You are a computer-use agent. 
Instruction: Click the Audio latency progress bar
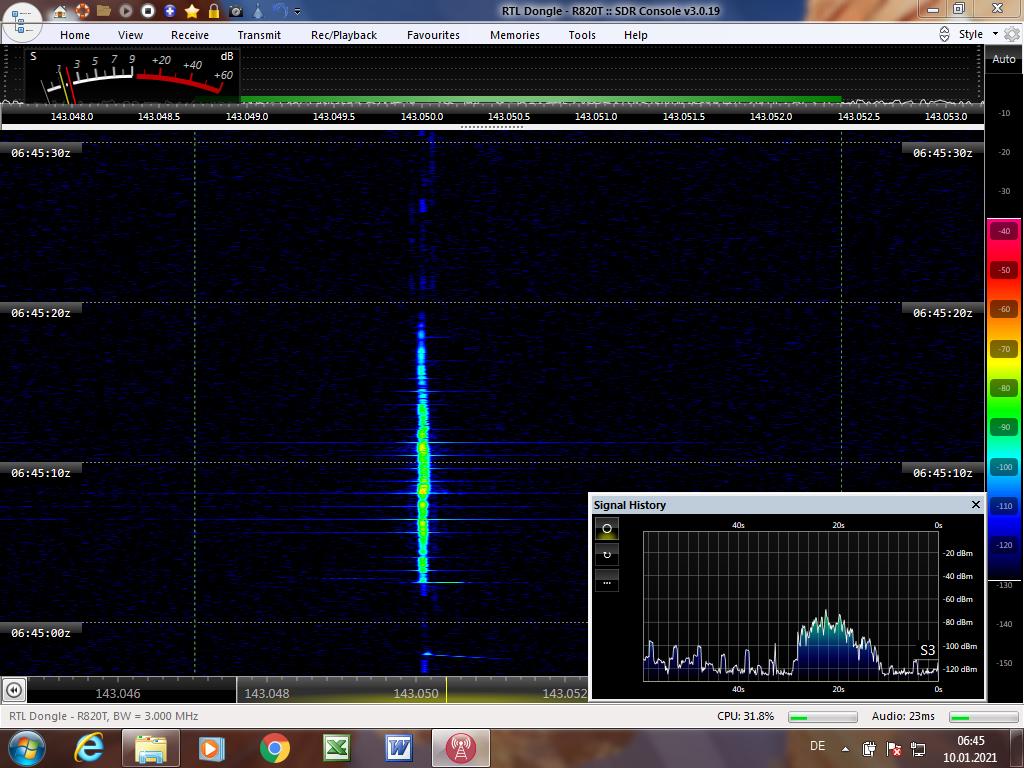pos(984,716)
